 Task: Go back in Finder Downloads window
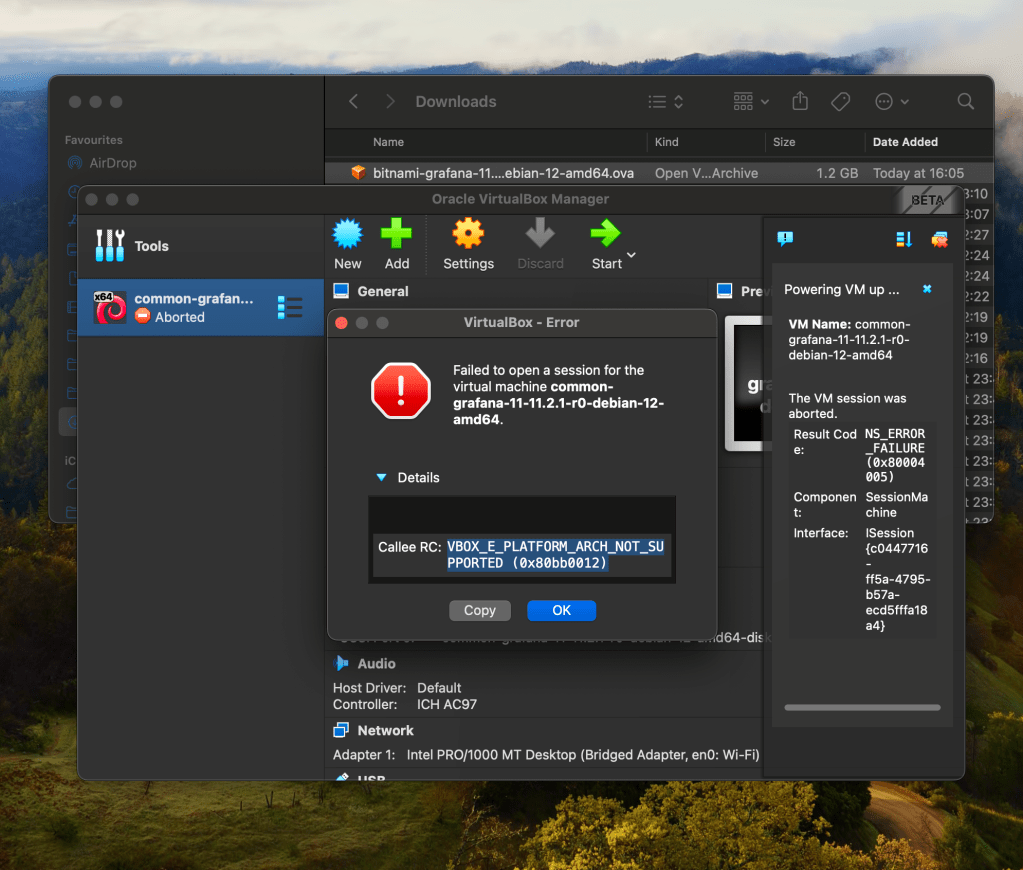pyautogui.click(x=354, y=102)
